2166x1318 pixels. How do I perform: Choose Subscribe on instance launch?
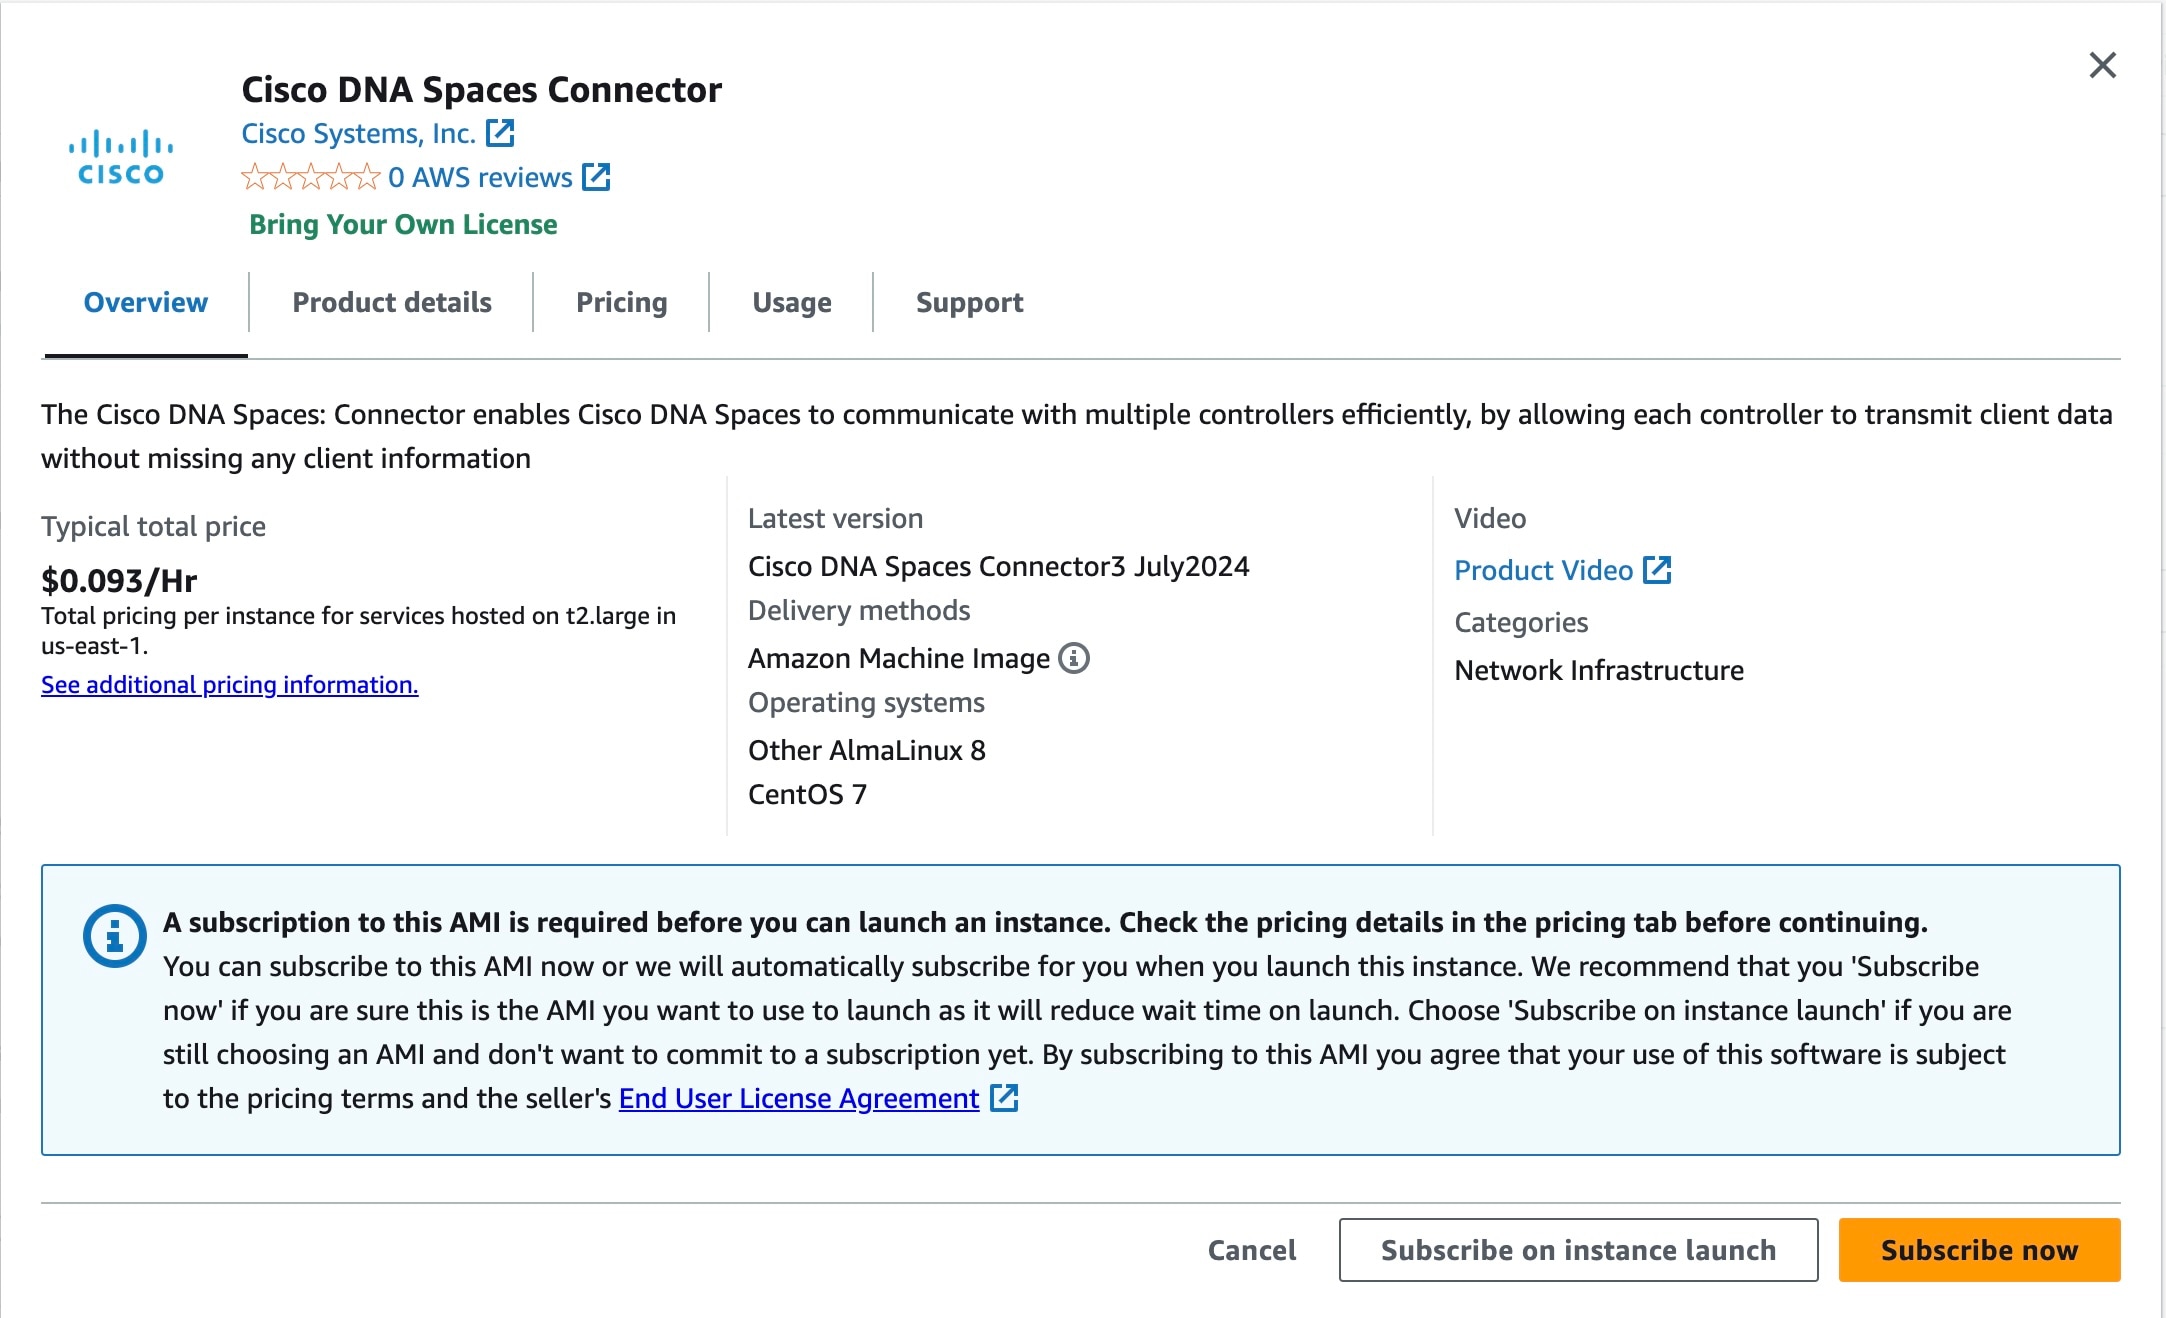pyautogui.click(x=1577, y=1250)
